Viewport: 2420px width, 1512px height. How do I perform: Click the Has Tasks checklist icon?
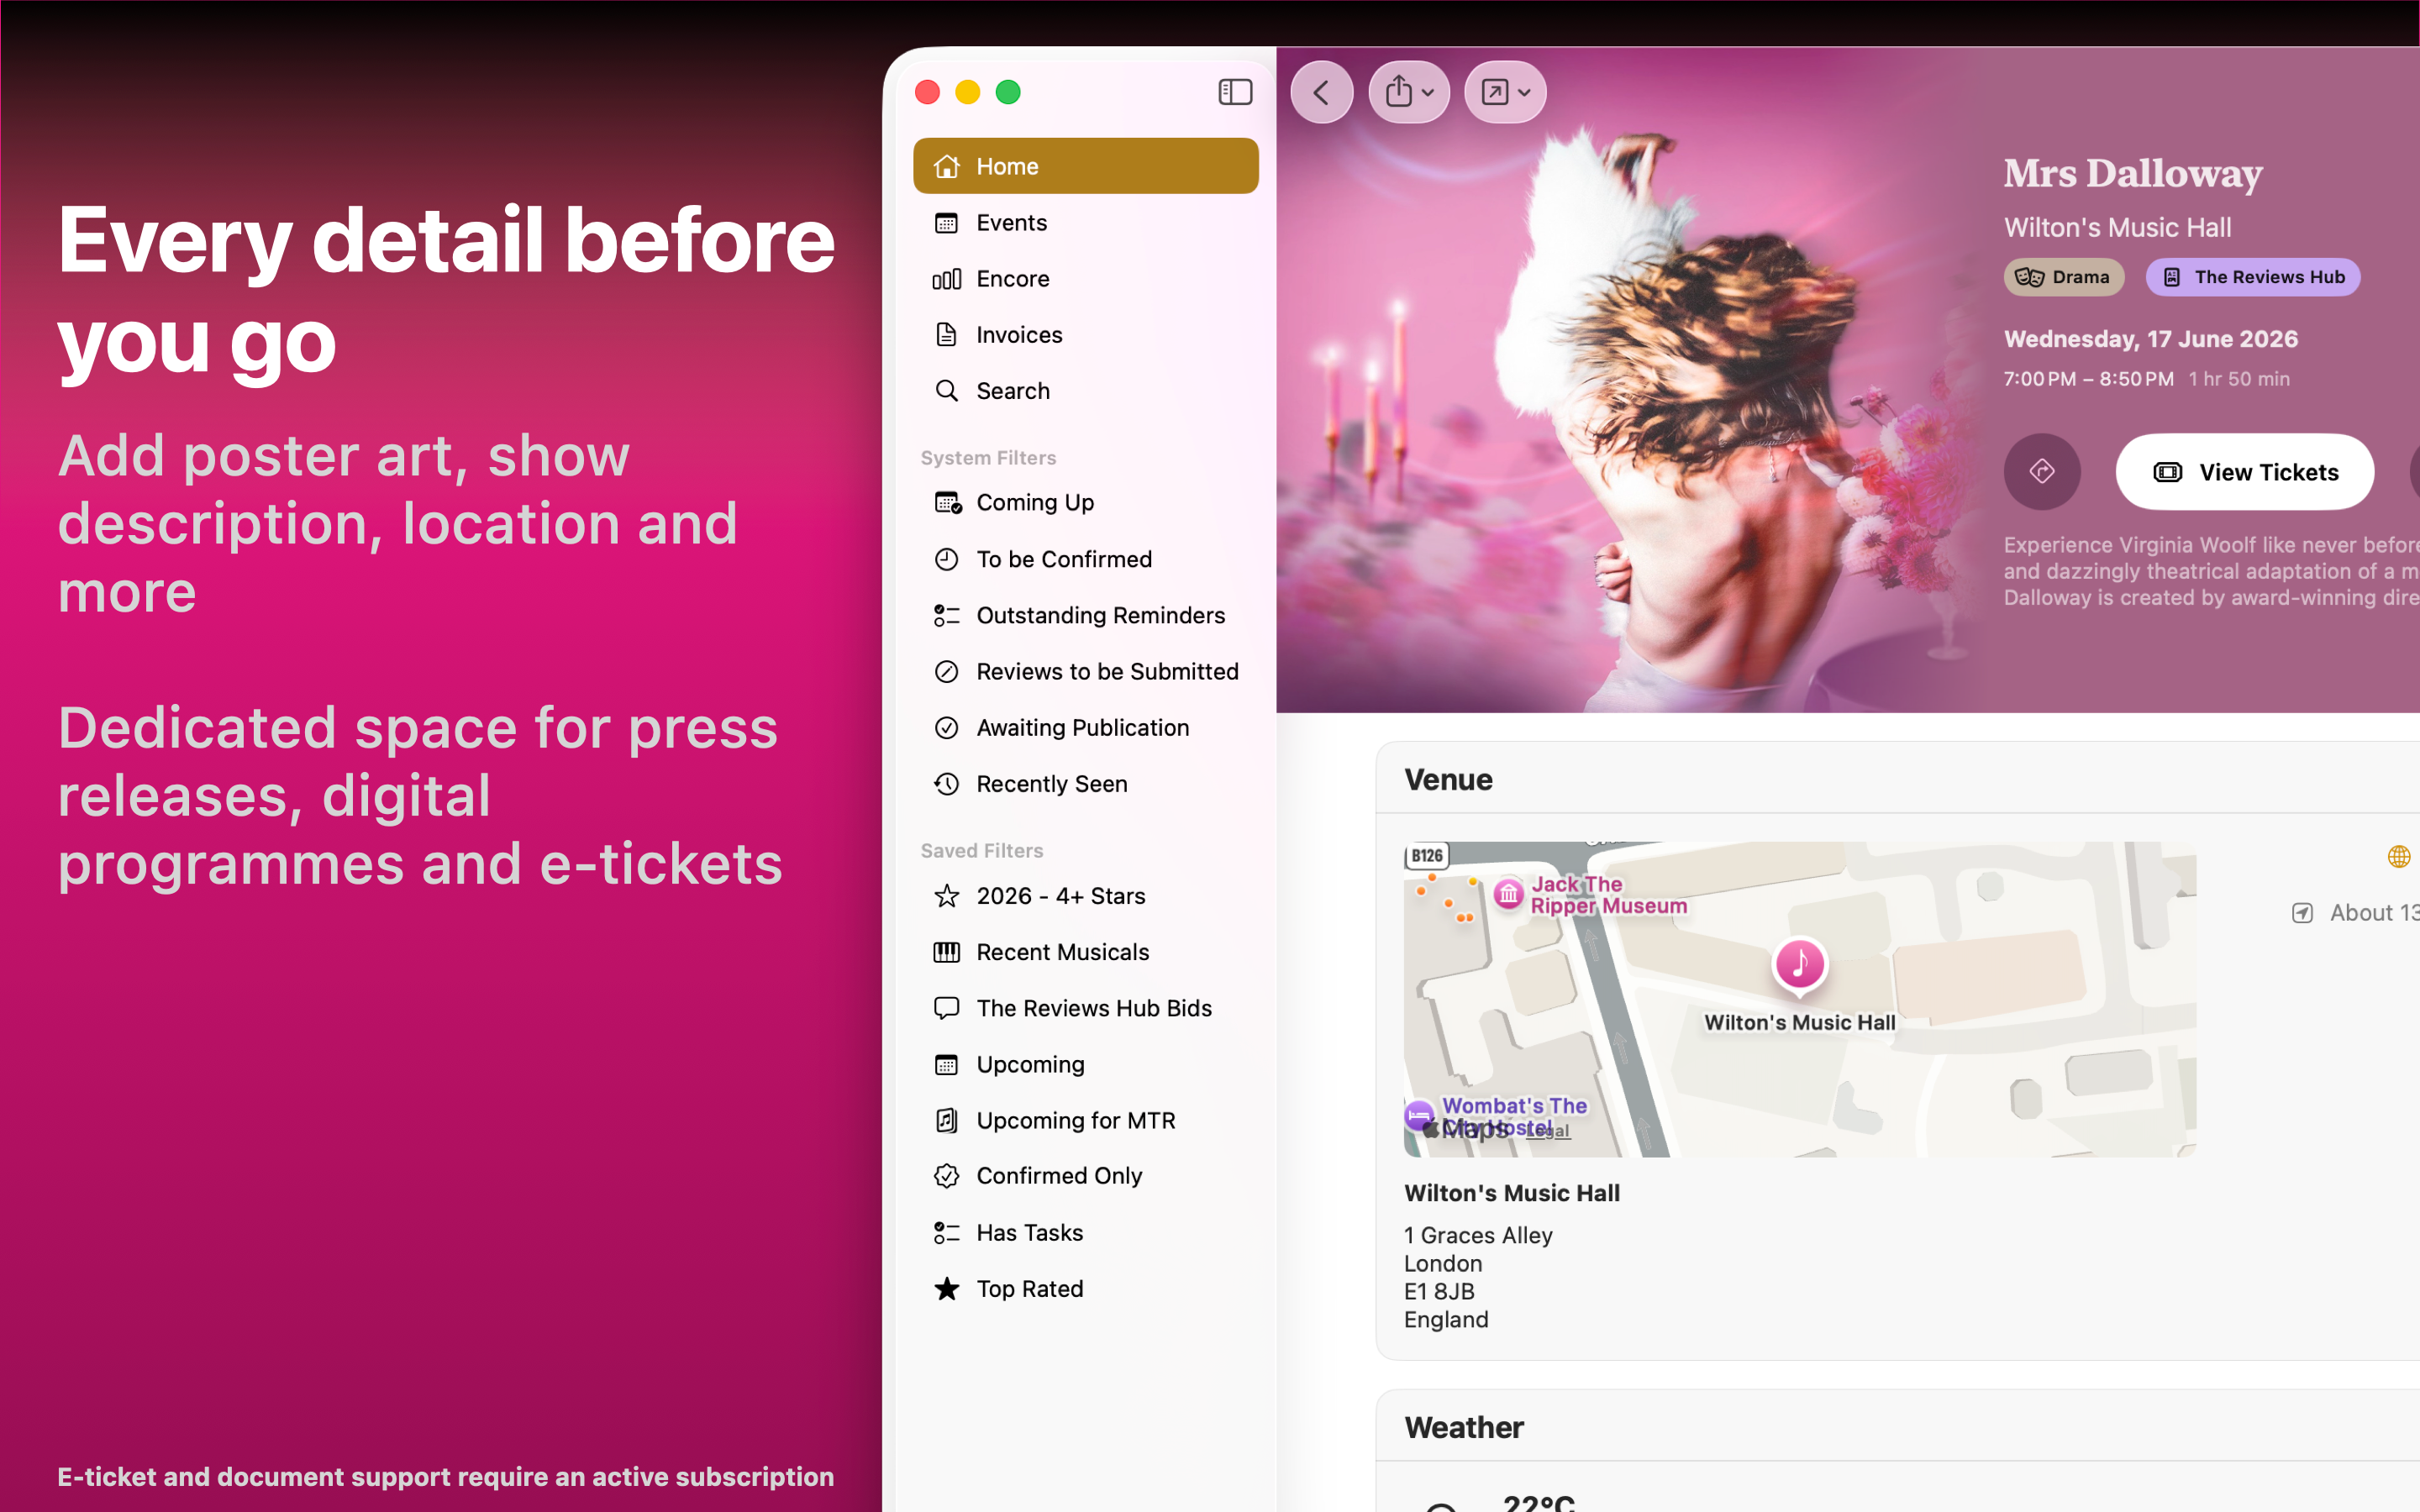(946, 1232)
